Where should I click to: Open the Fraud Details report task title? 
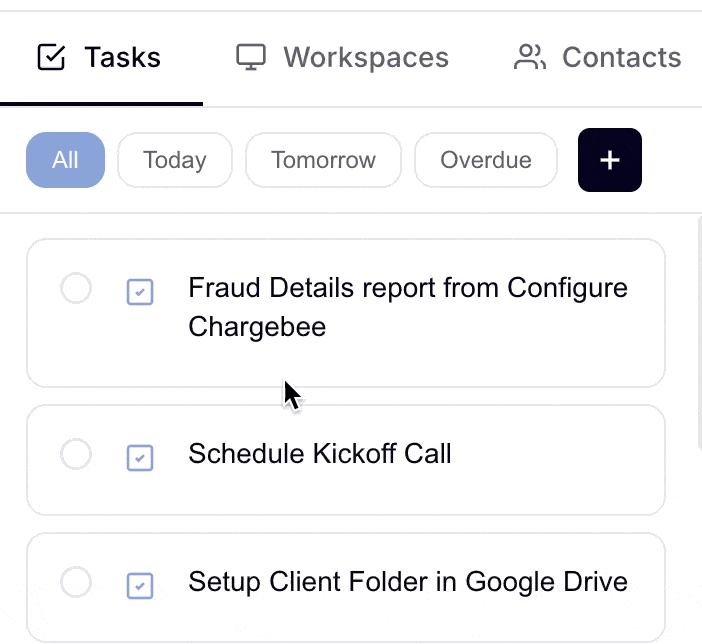point(407,307)
